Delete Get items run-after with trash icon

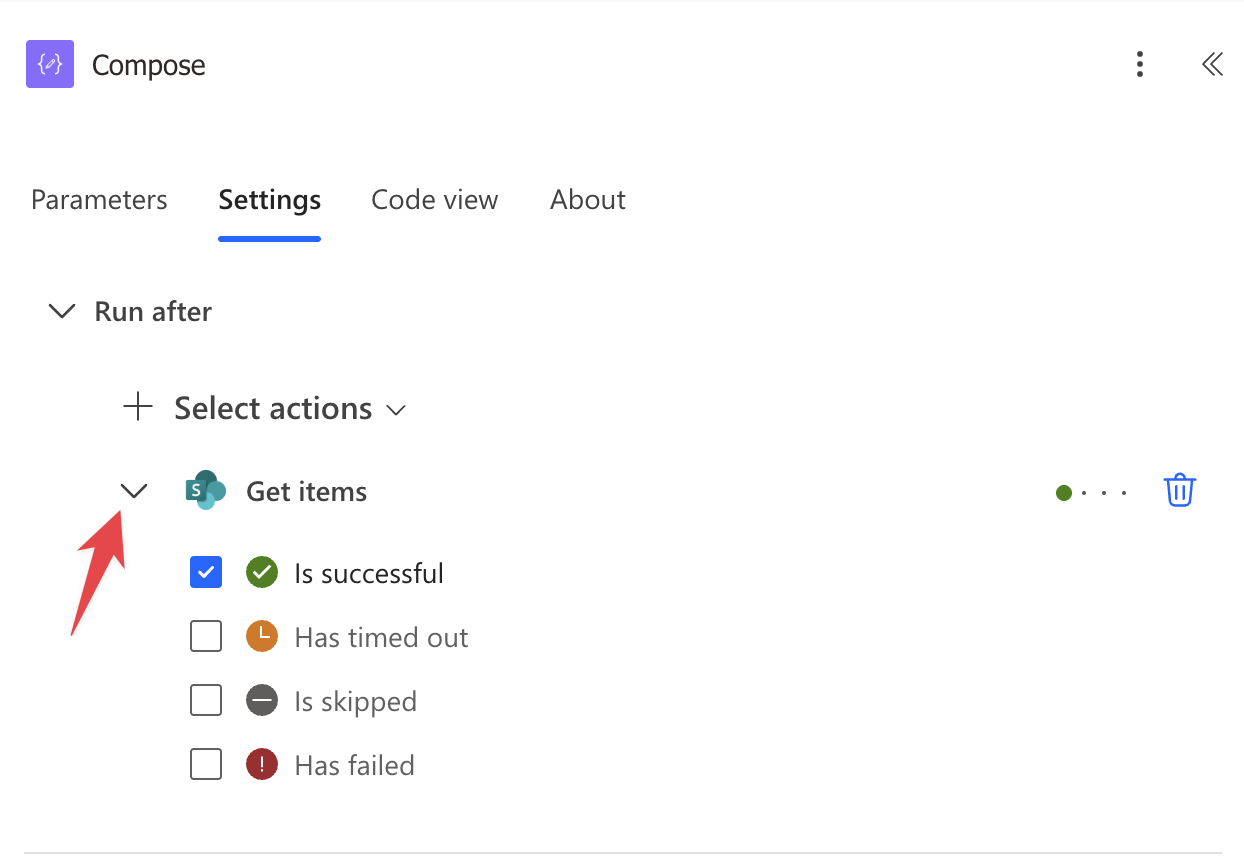(1180, 491)
